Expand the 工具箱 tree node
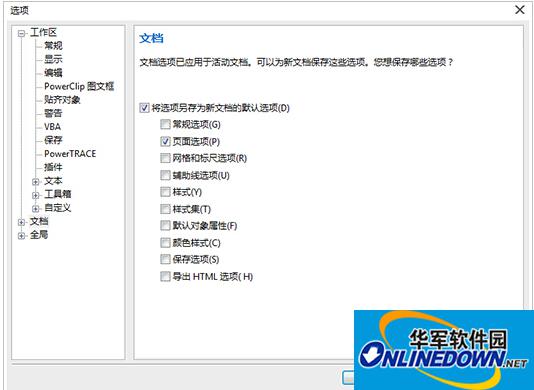 coord(36,195)
